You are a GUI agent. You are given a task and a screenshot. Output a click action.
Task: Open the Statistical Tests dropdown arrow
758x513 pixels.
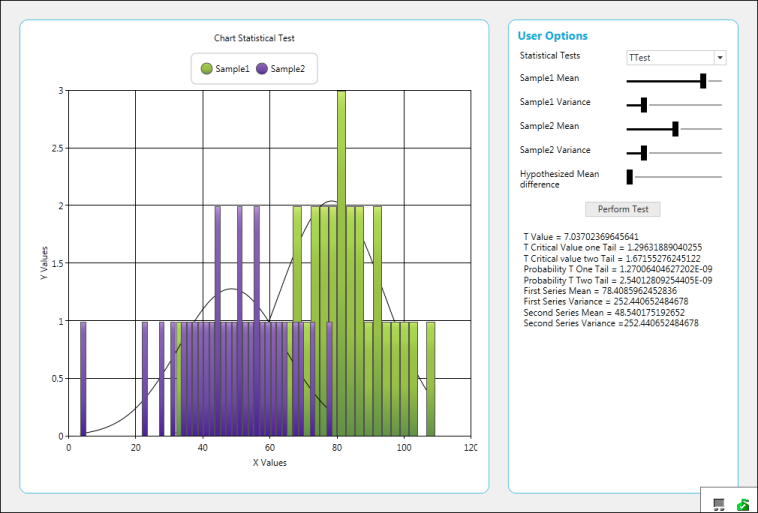point(719,59)
